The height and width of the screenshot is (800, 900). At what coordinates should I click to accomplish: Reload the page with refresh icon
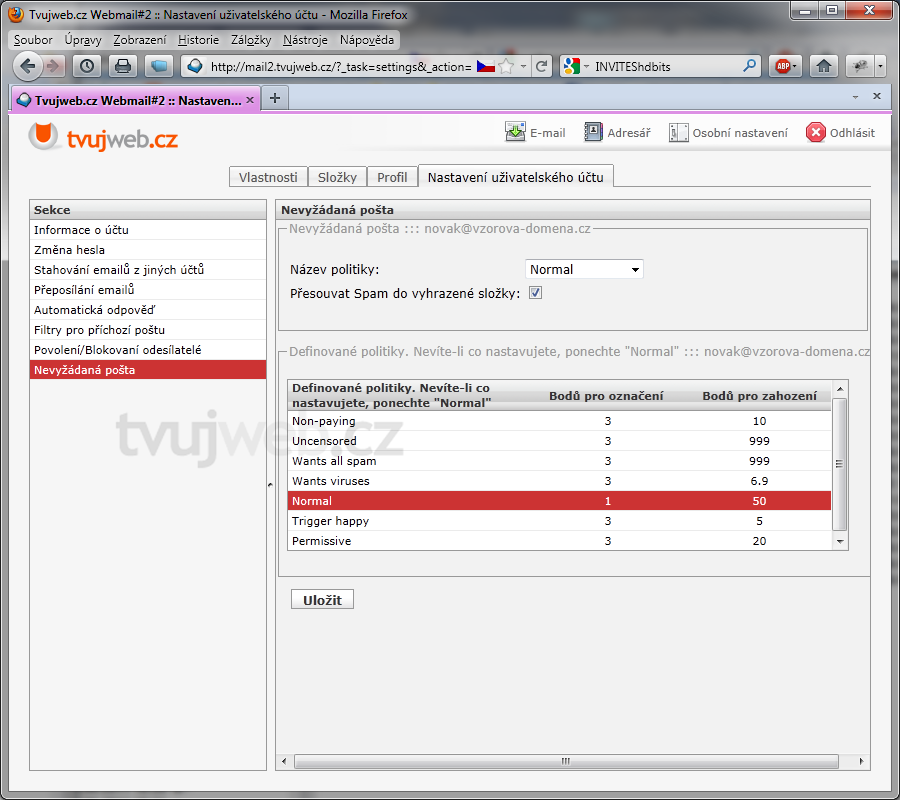(542, 66)
